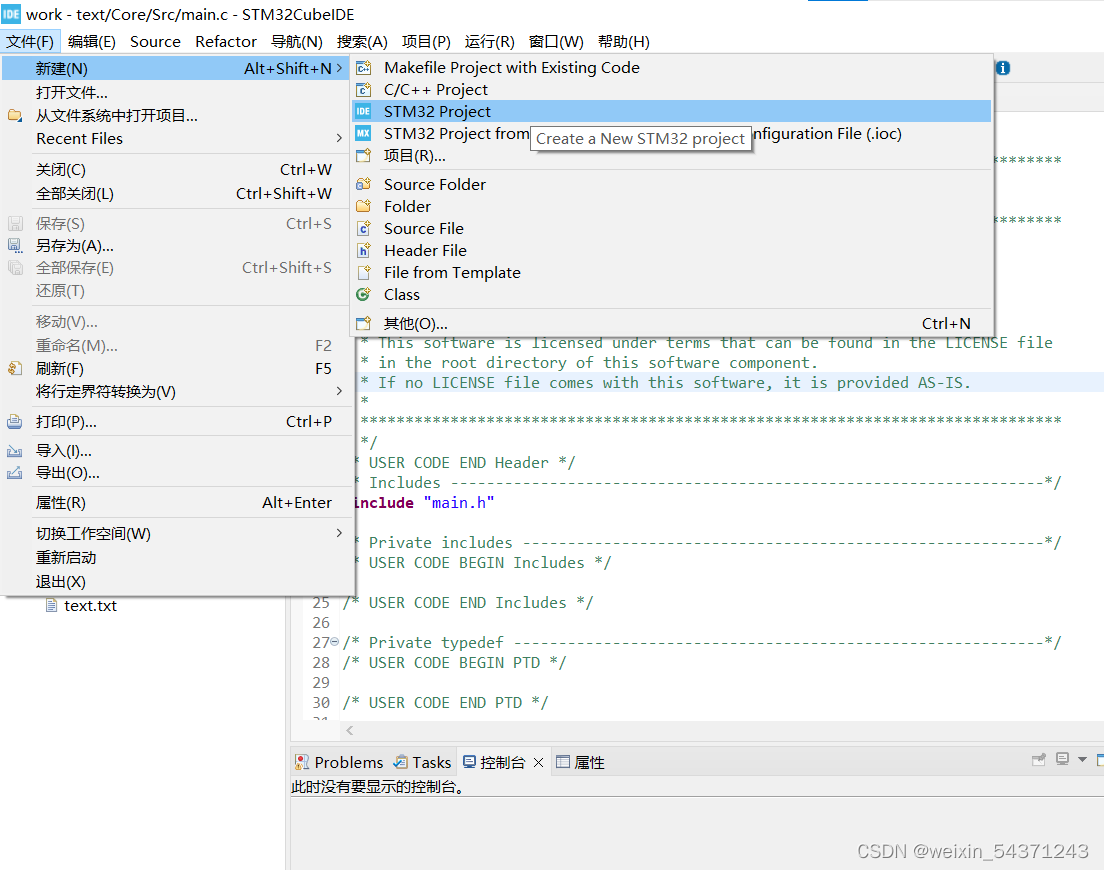Click the STM32CubeMX icon beside the .ioc entry
The height and width of the screenshot is (870, 1104).
coord(364,133)
